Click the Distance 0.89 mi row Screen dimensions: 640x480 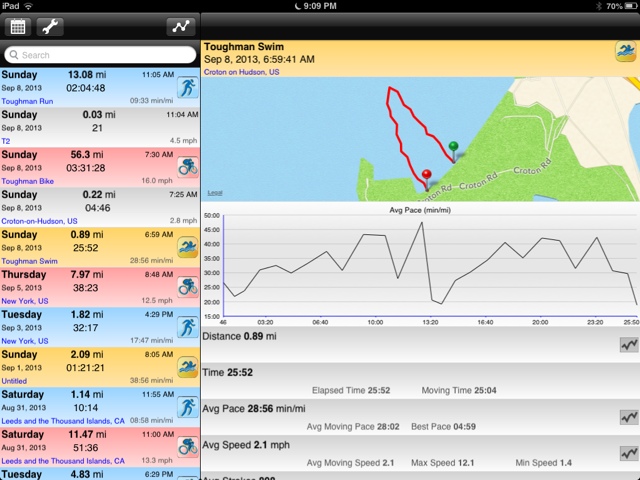click(x=420, y=344)
